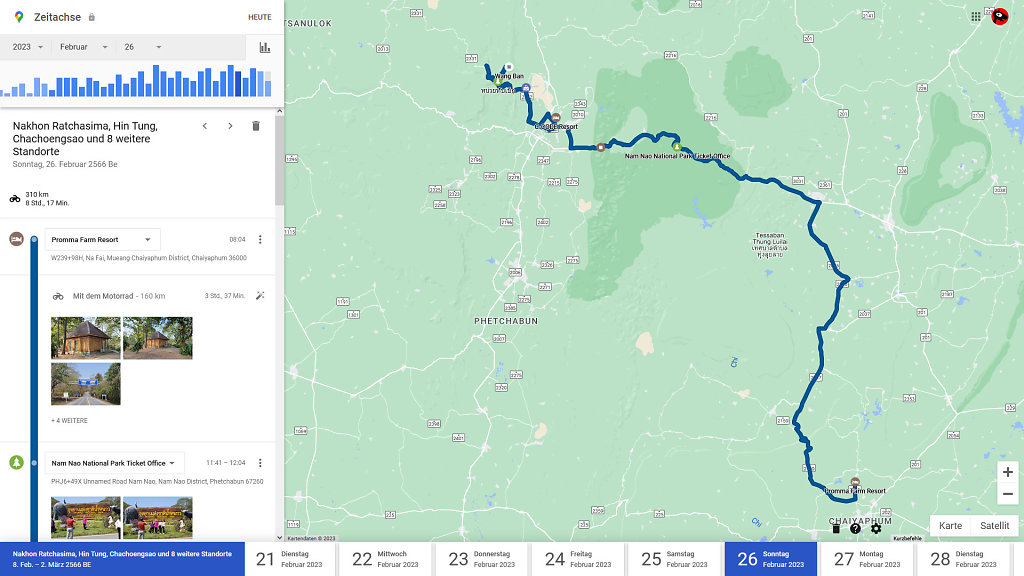Open more options for Promma Farm Resort
1024x576 pixels.
click(x=260, y=240)
